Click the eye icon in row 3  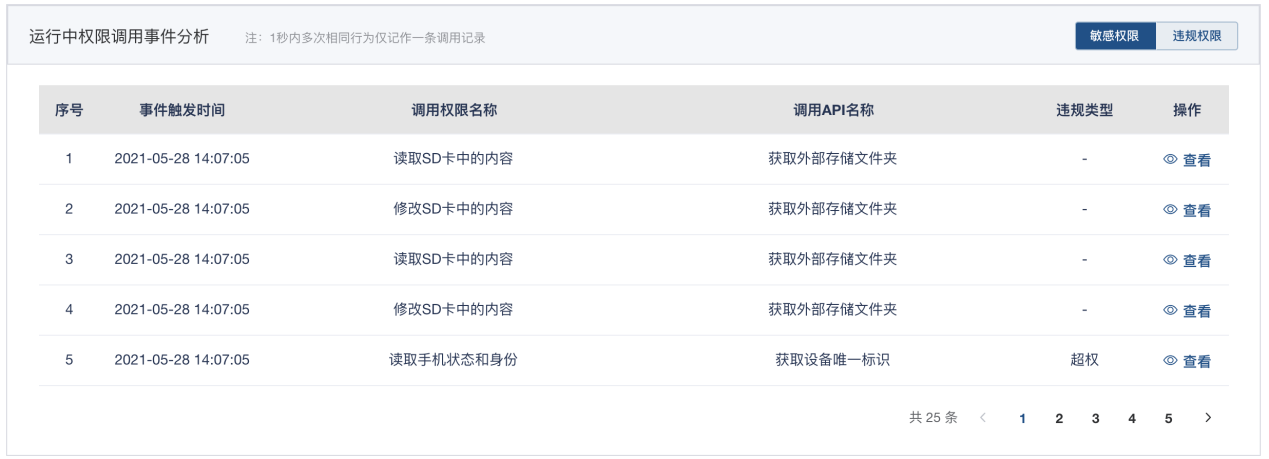[x=1170, y=260]
